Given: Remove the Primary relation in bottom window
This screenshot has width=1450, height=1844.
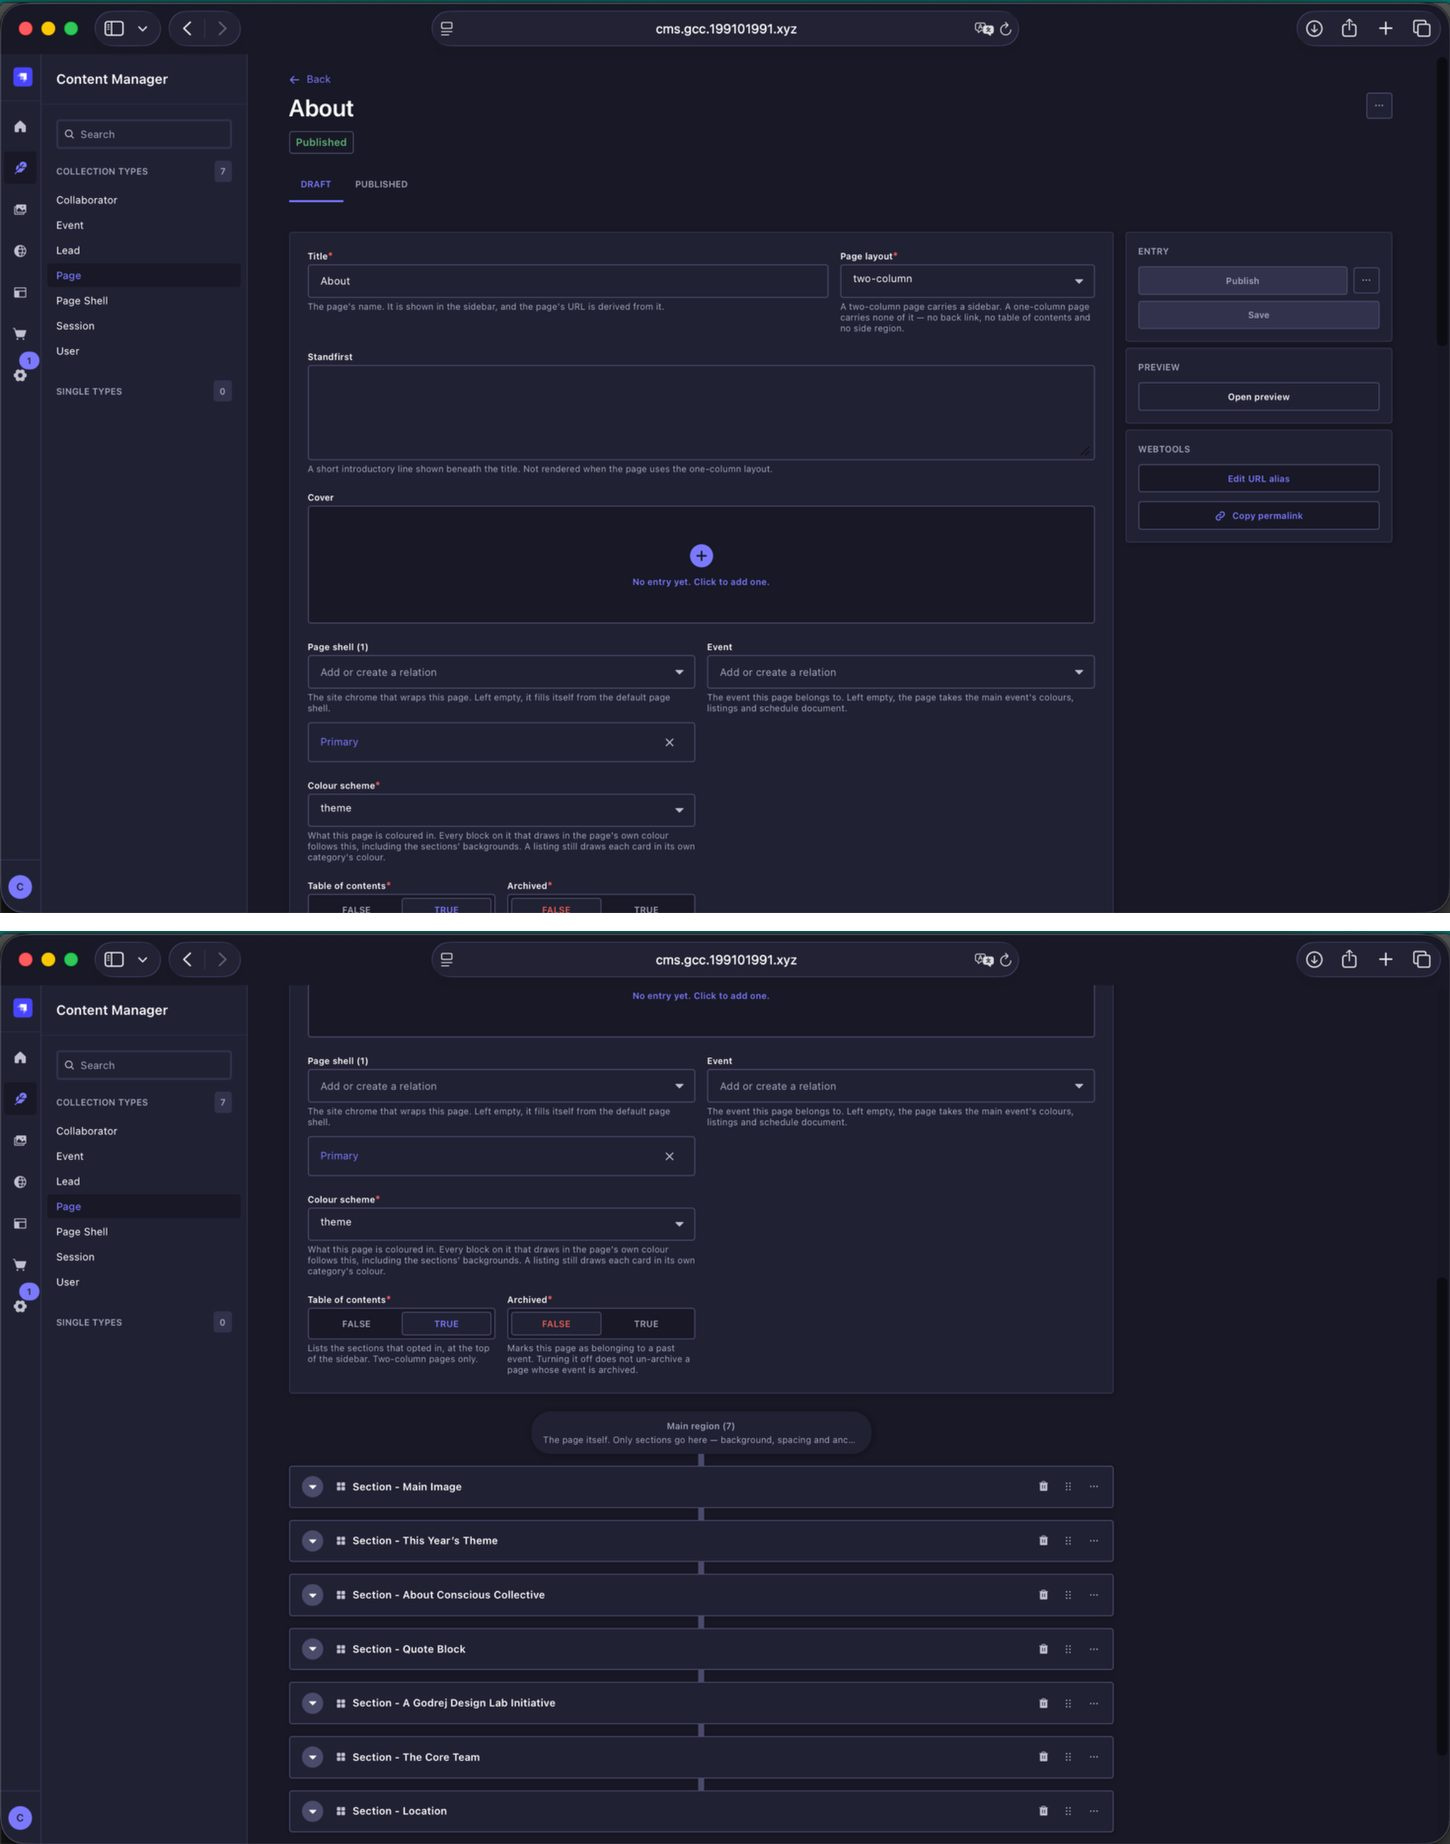Looking at the screenshot, I should coord(669,1156).
